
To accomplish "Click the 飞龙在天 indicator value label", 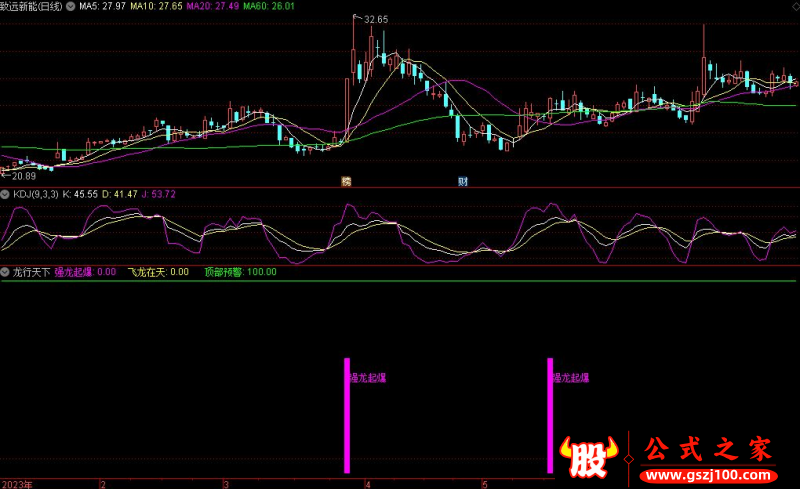I will click(159, 271).
